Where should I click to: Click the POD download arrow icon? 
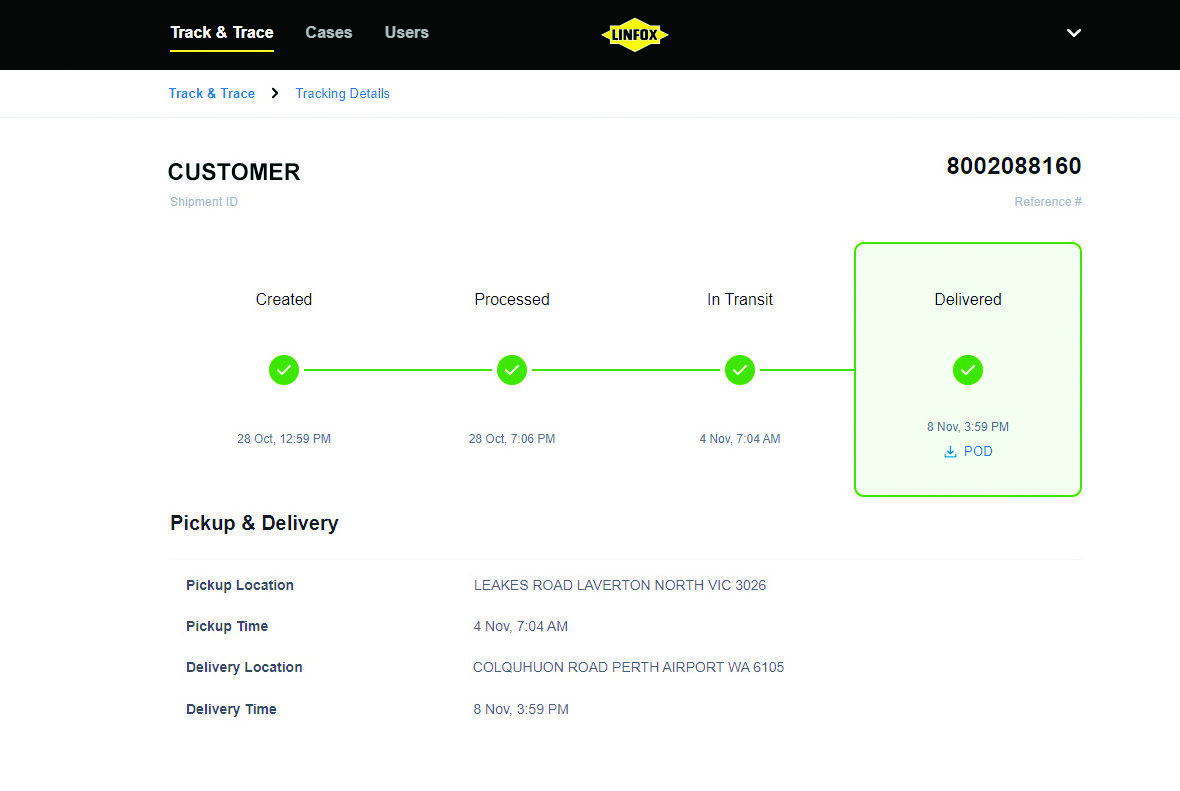pyautogui.click(x=950, y=452)
